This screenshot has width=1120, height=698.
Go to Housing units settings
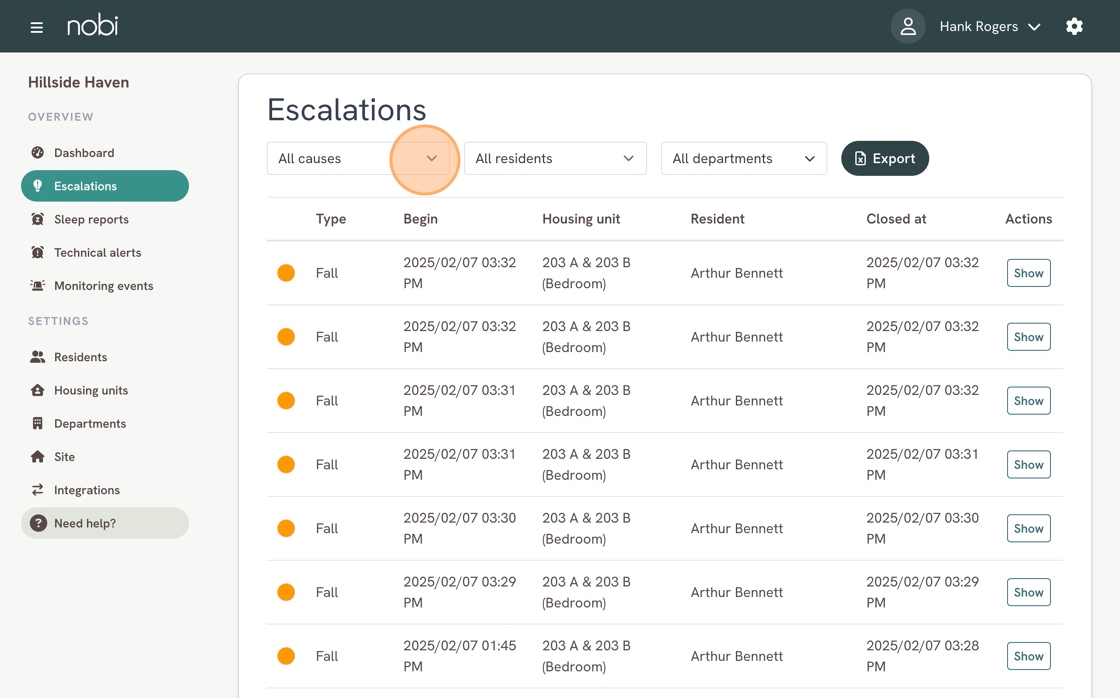[x=105, y=390]
